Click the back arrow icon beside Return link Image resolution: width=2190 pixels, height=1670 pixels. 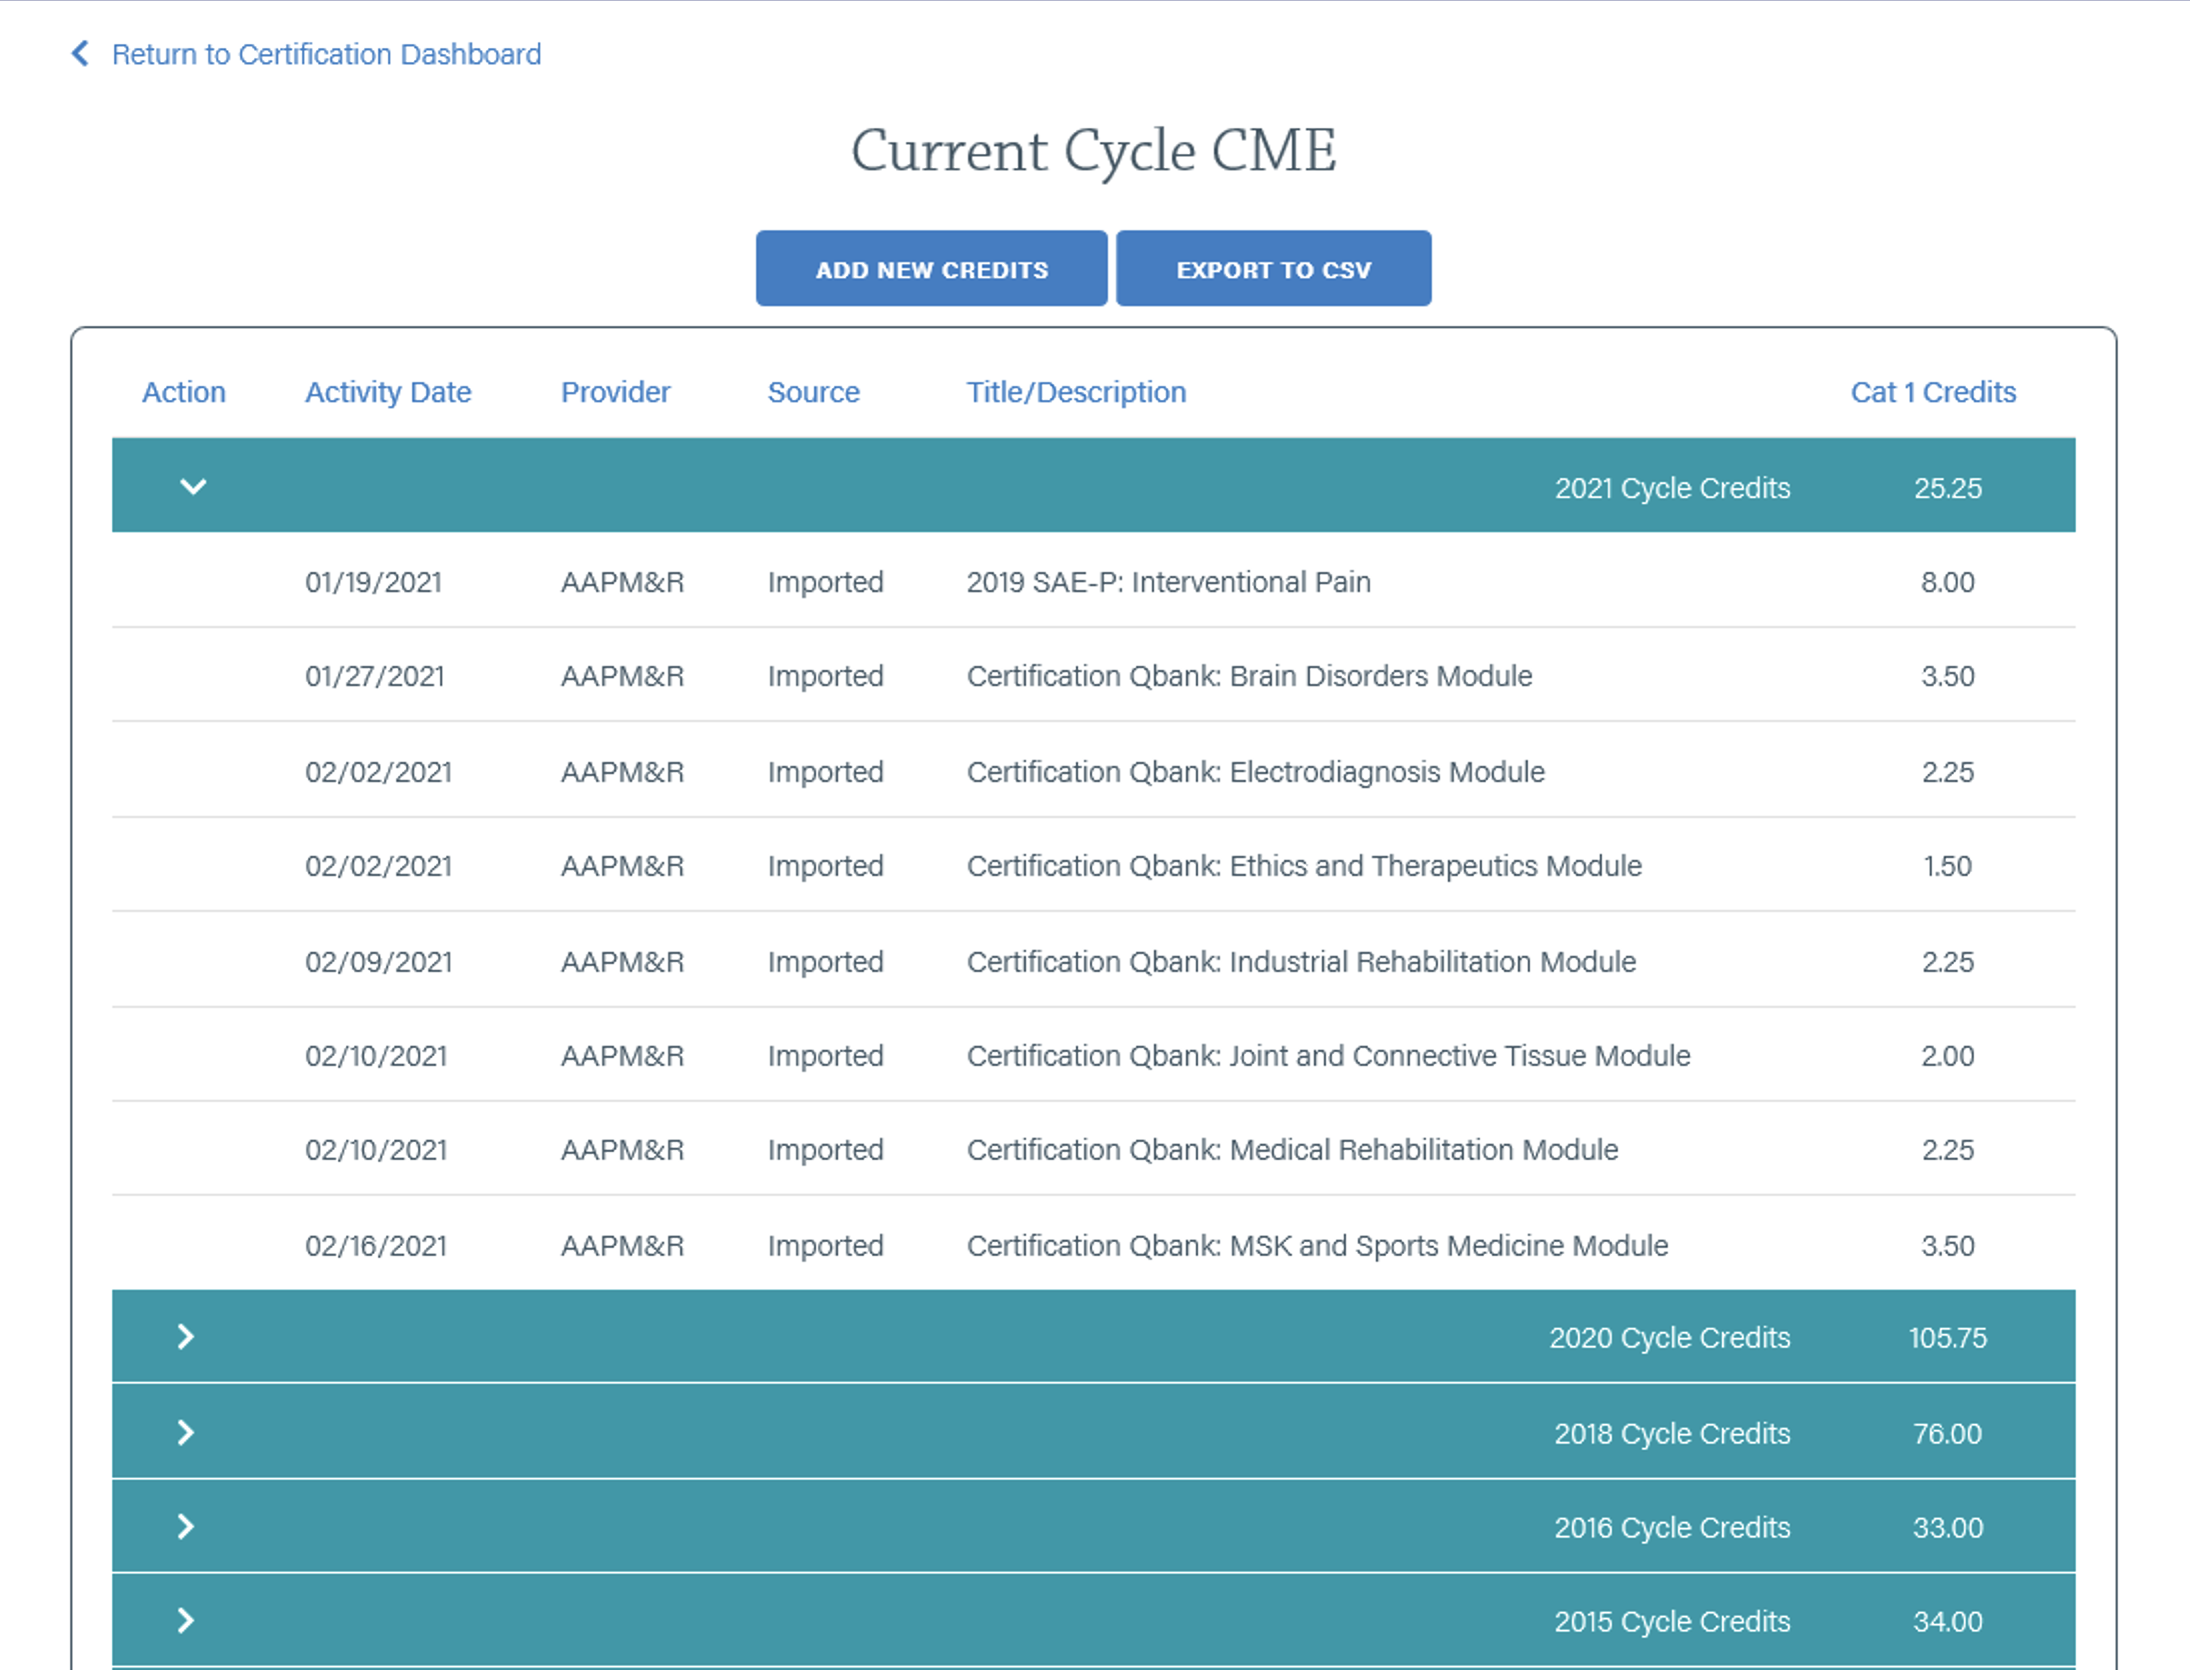point(80,53)
